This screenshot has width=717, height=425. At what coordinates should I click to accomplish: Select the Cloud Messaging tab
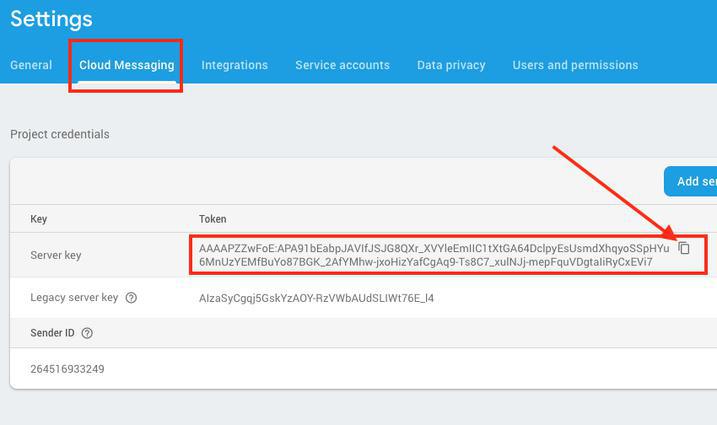(x=127, y=65)
